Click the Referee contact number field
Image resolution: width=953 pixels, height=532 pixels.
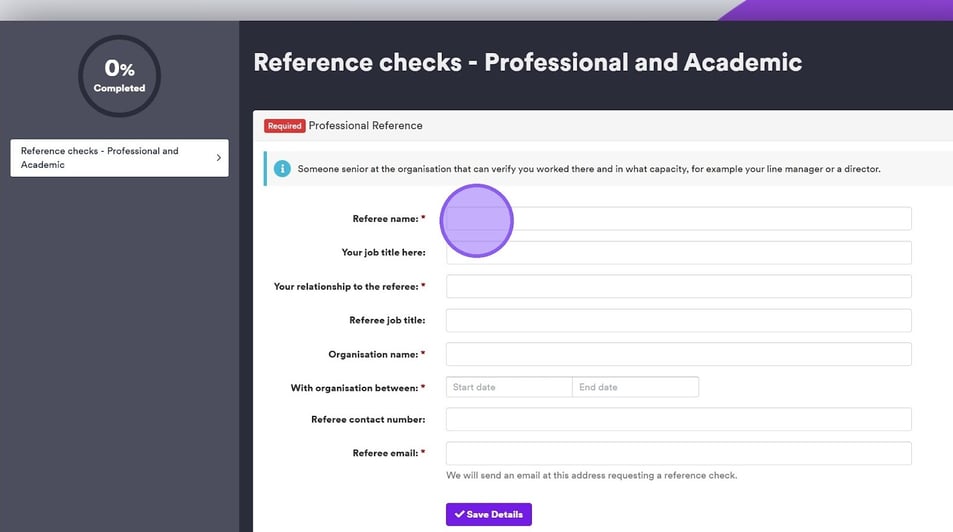click(x=678, y=420)
